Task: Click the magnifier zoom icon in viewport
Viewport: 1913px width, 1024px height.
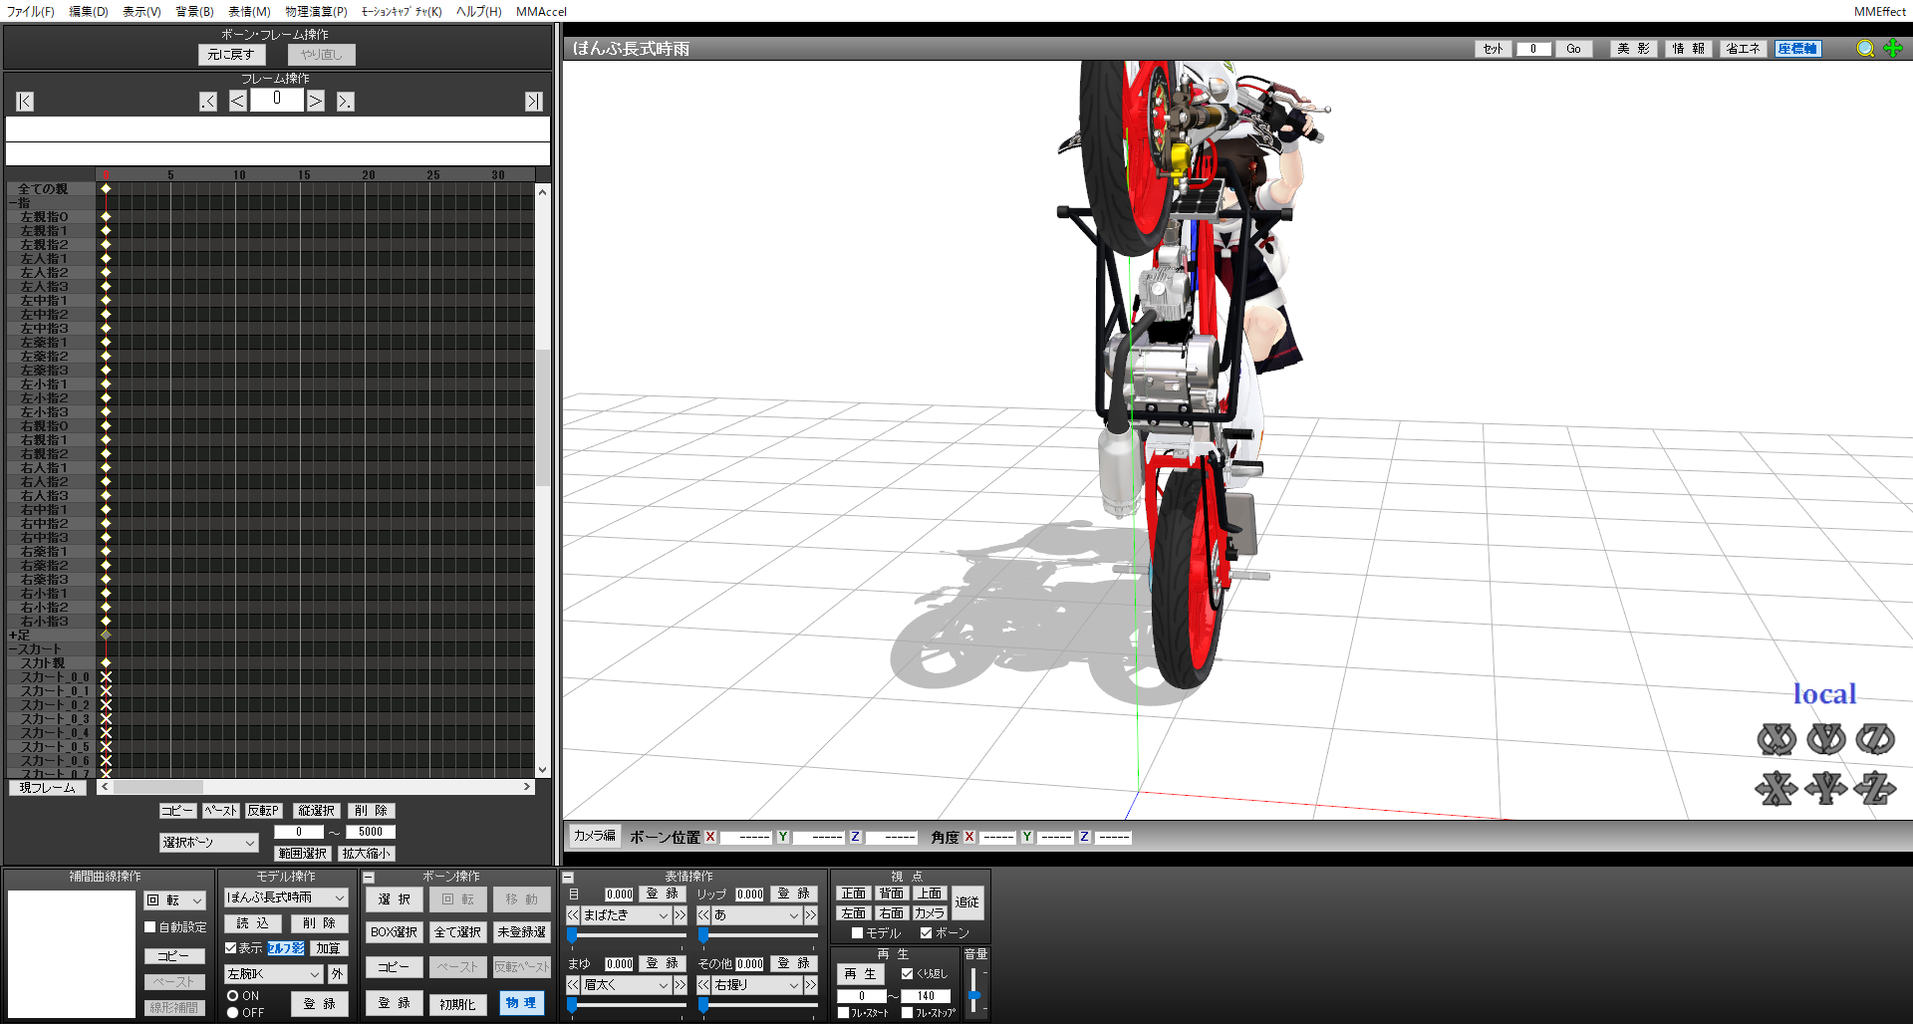Action: pyautogui.click(x=1865, y=49)
